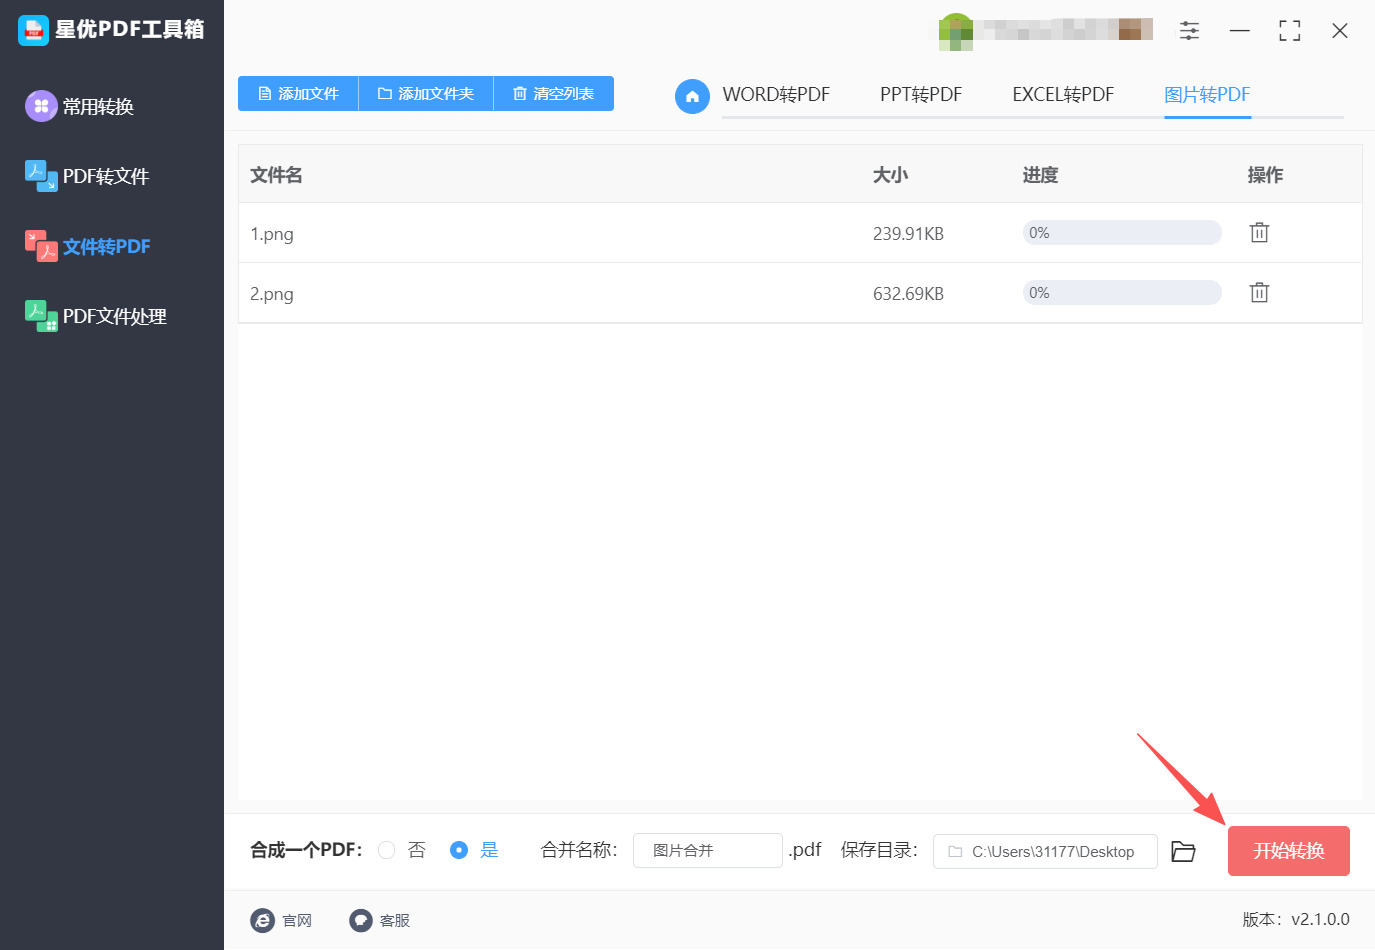
Task: Select the PDF文件处理 sidebar item
Action: tap(96, 316)
